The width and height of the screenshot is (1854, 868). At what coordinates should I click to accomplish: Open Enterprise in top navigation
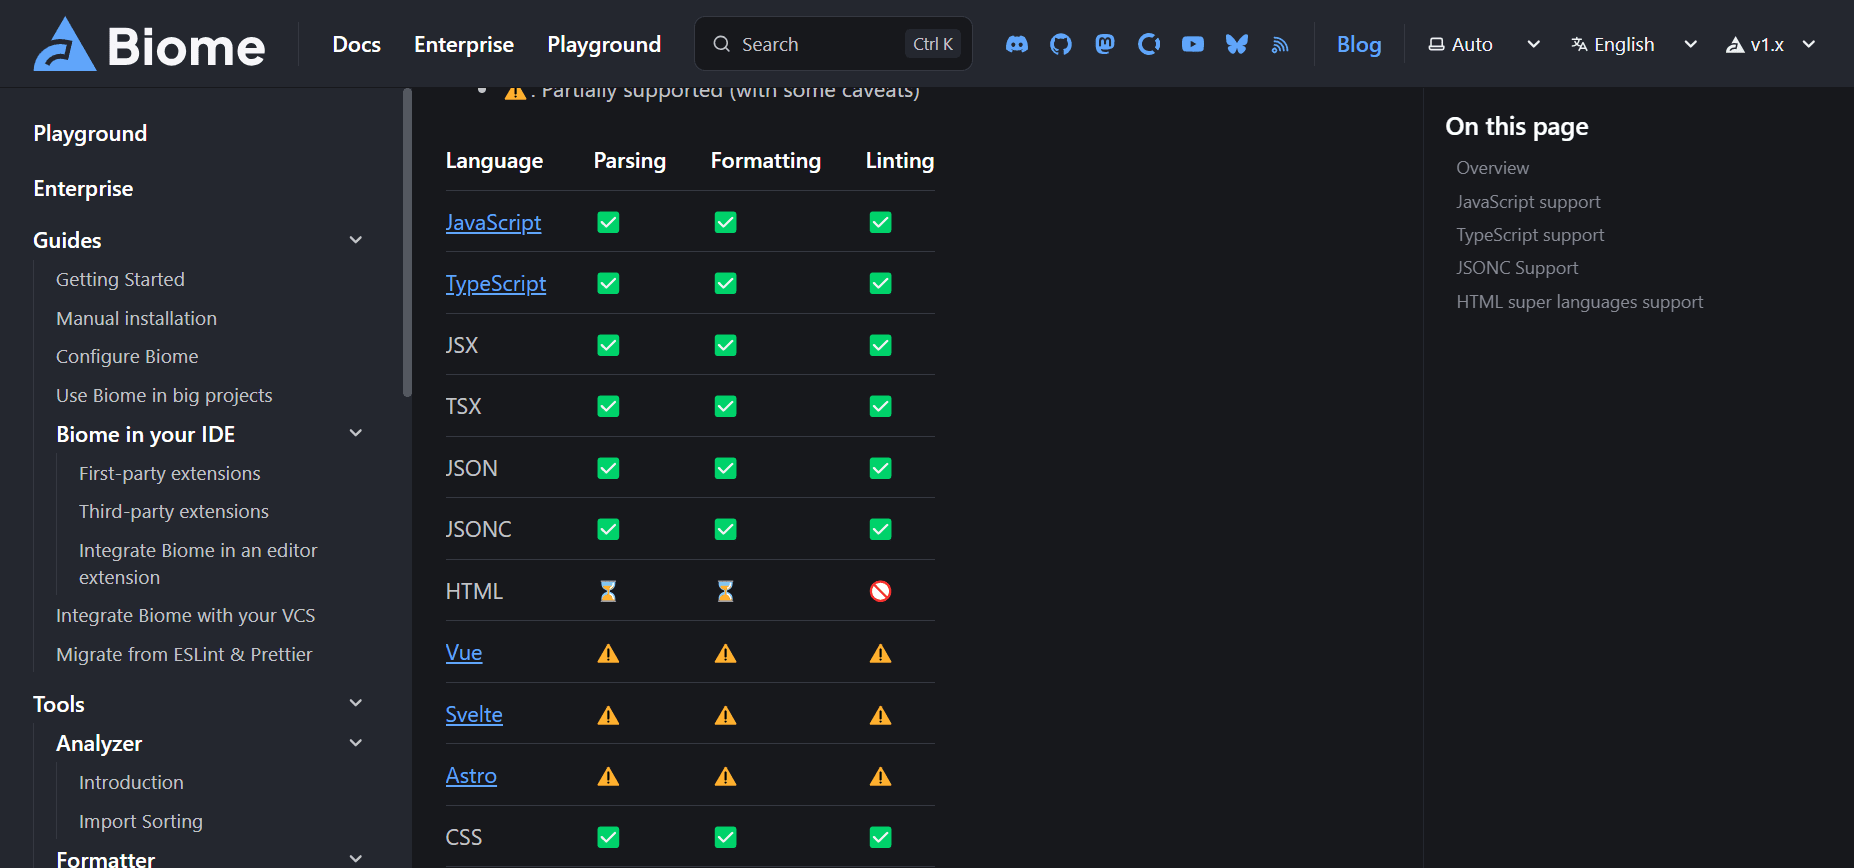point(464,44)
